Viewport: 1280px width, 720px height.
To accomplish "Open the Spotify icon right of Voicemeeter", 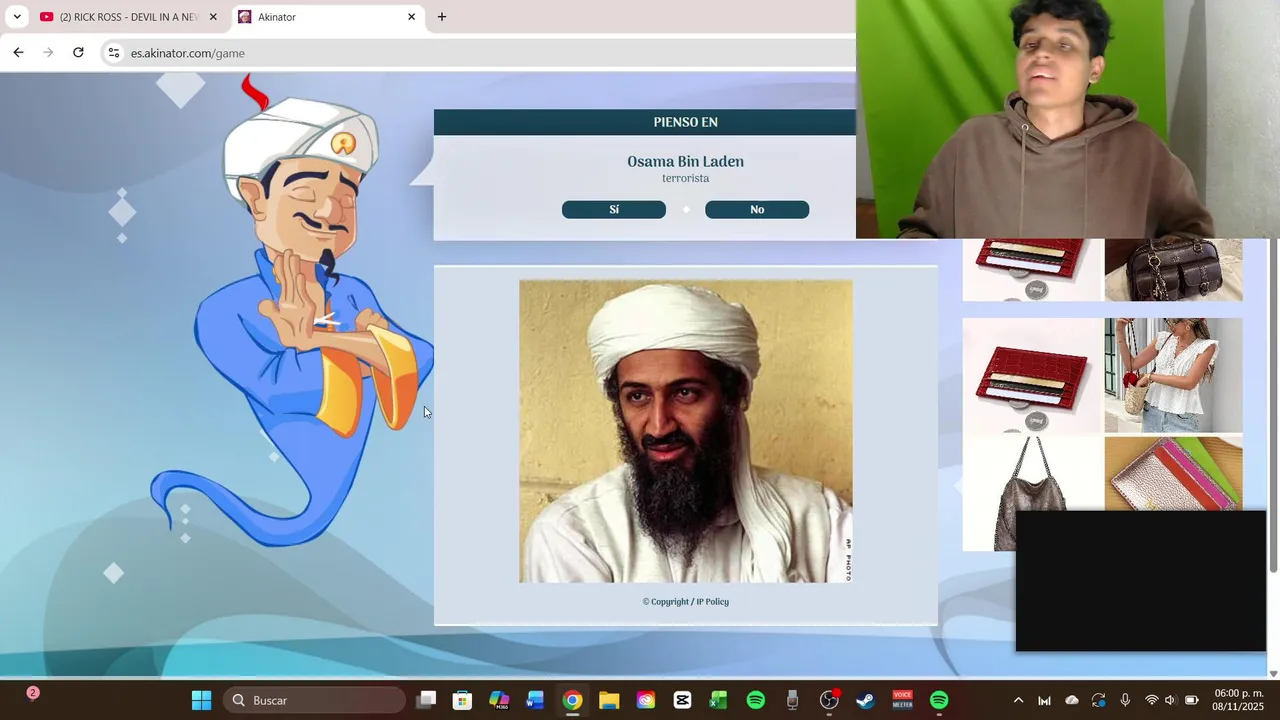I will point(939,700).
